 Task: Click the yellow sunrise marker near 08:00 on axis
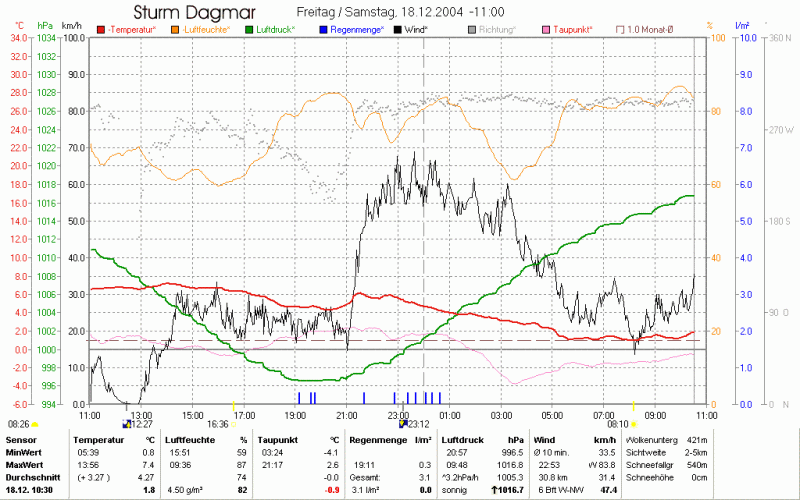[x=634, y=406]
